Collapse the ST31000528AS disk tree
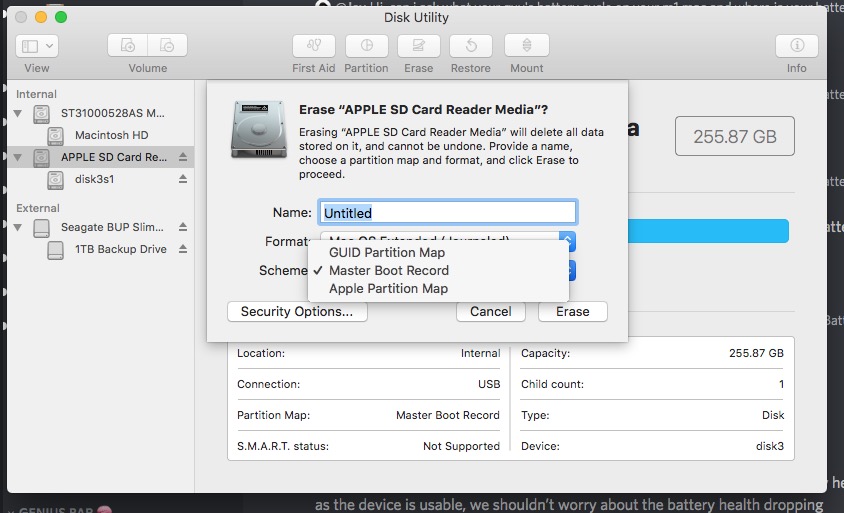This screenshot has width=844, height=513. click(x=18, y=114)
